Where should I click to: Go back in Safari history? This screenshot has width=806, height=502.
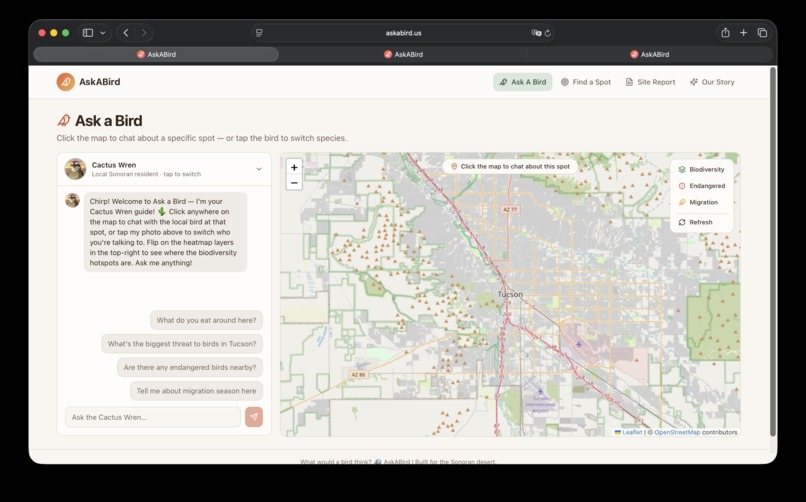tap(126, 33)
